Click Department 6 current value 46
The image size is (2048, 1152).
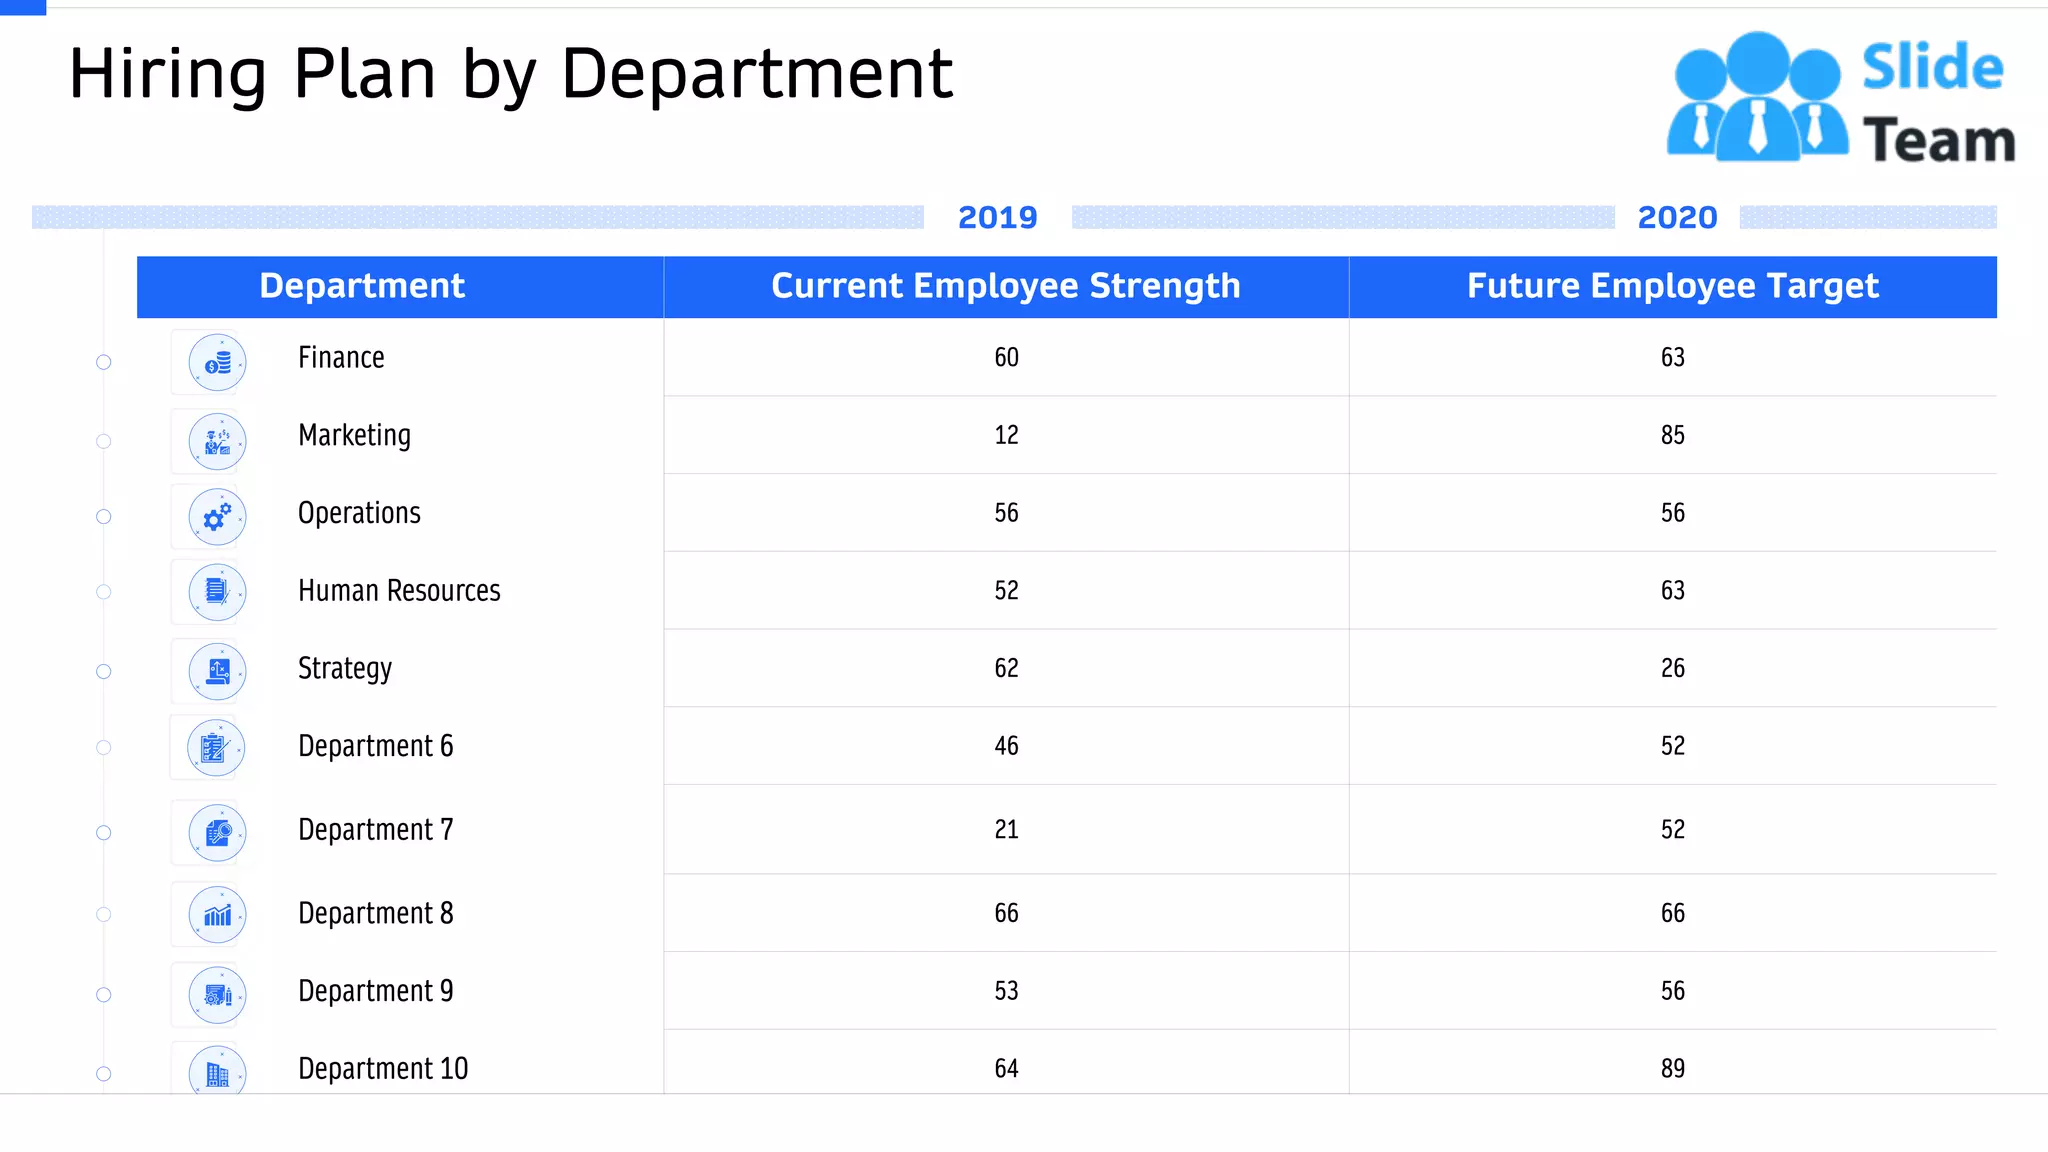click(1006, 746)
